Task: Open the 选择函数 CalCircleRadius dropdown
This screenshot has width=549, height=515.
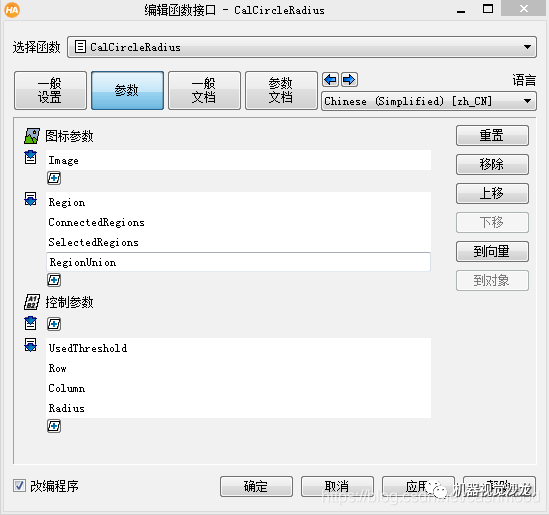Action: [301, 47]
